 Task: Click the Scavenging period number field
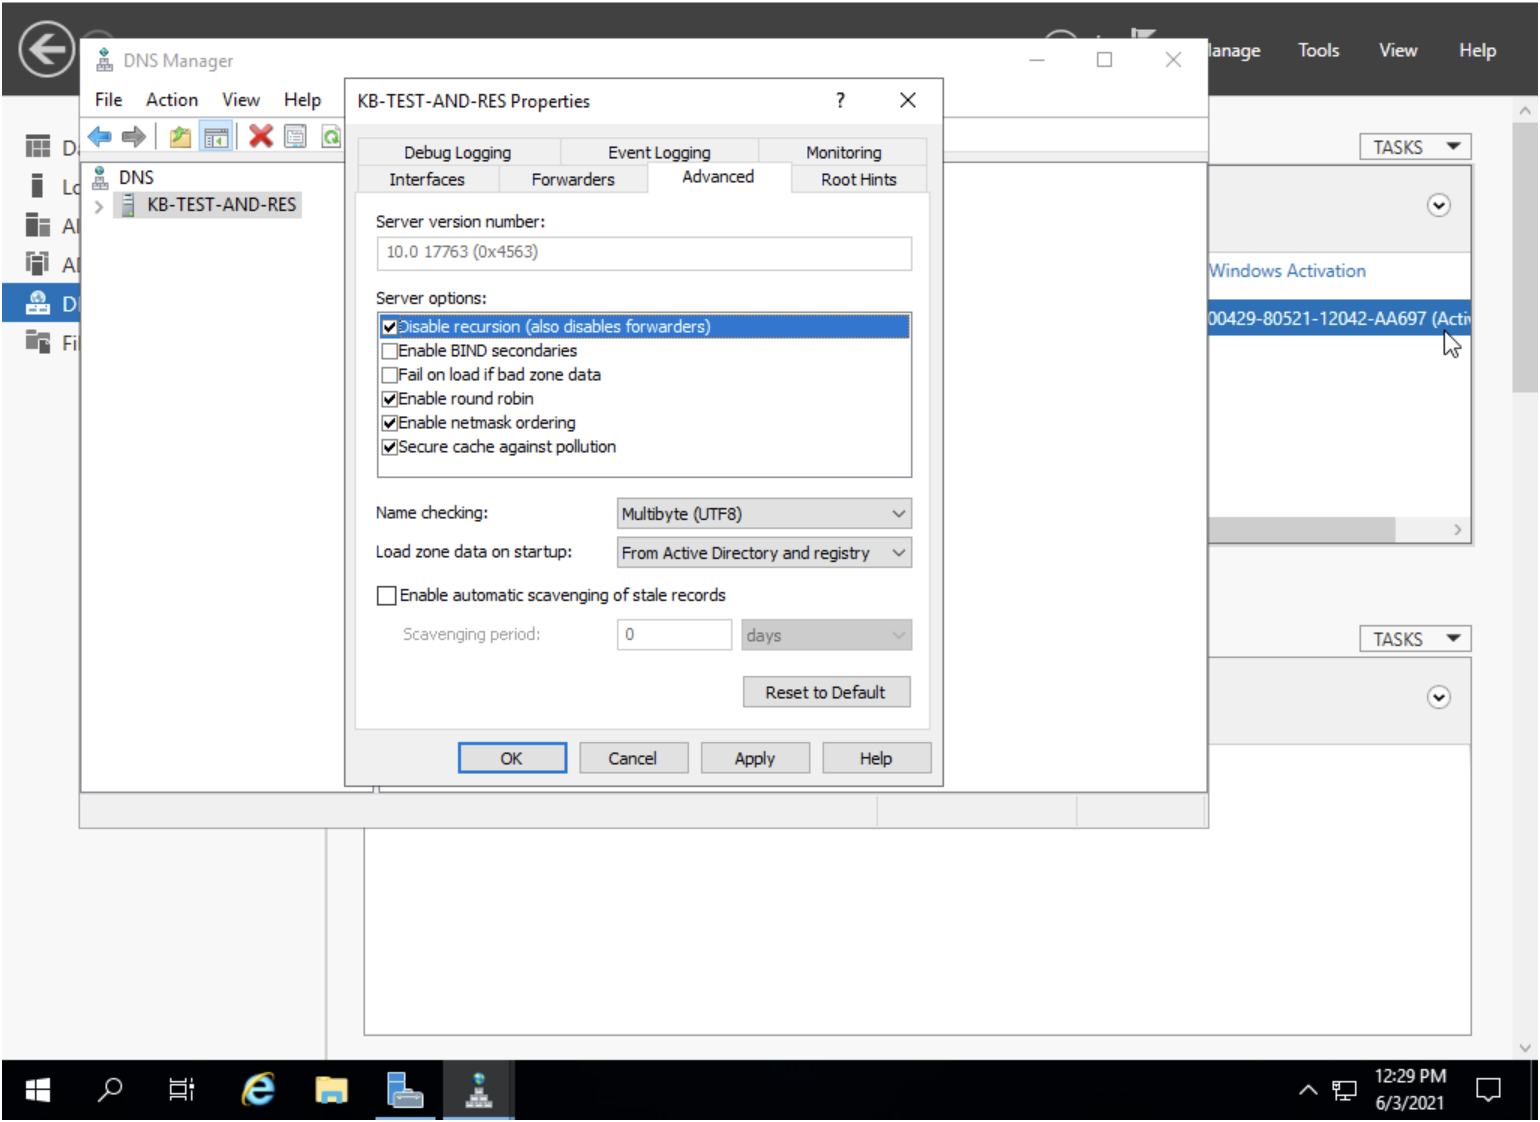pos(674,635)
